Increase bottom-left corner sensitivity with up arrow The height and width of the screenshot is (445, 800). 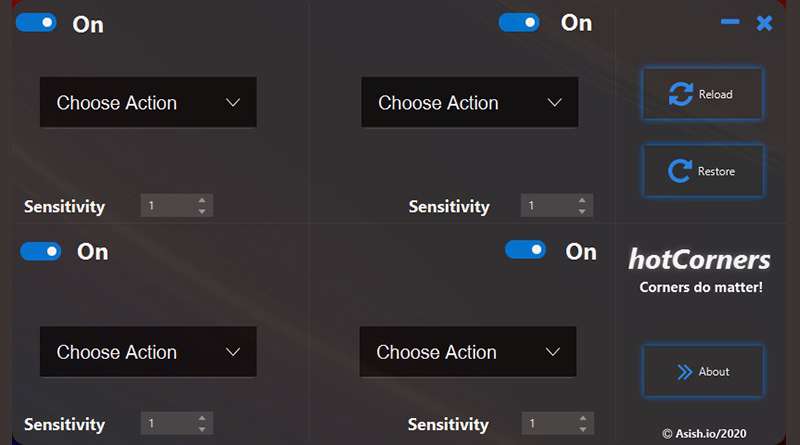(202, 418)
